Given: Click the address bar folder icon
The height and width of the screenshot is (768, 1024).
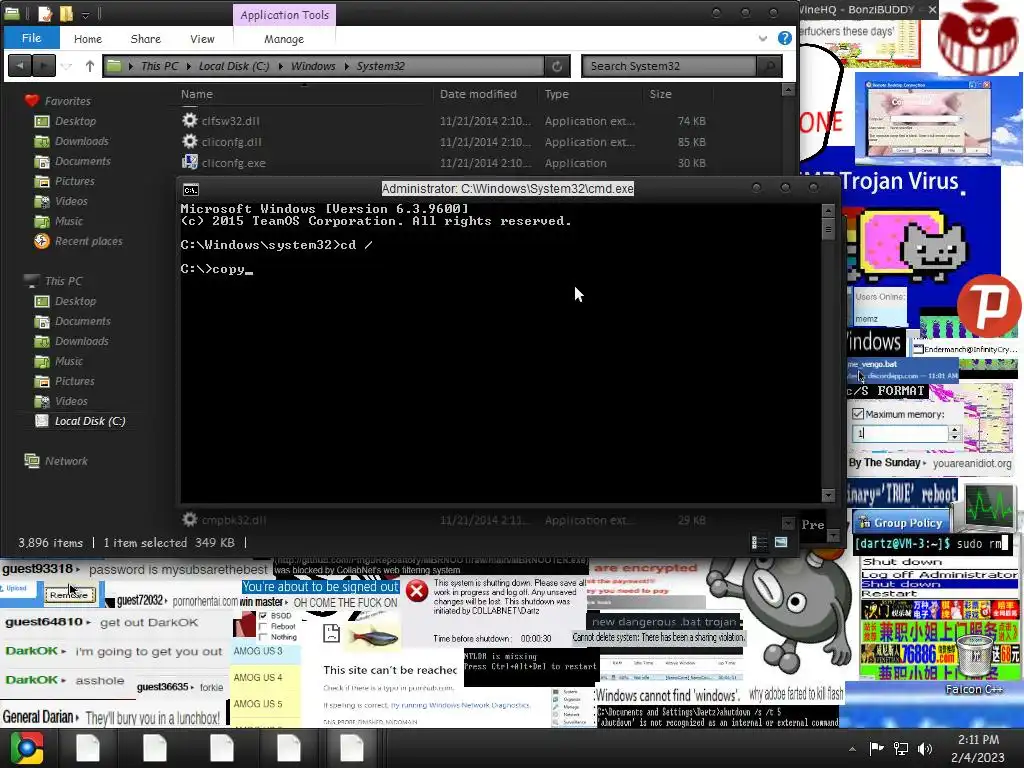Looking at the screenshot, I should [114, 65].
